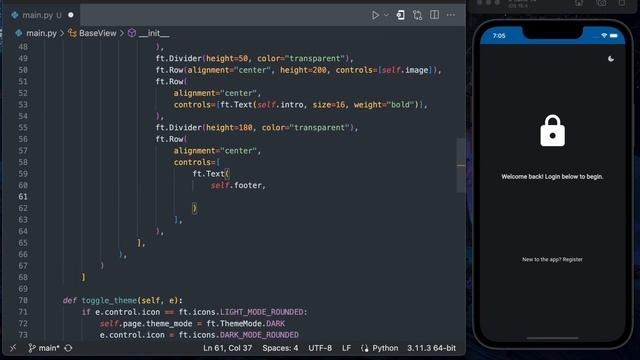
Task: Click line number 70 in gutter
Action: tap(23, 300)
